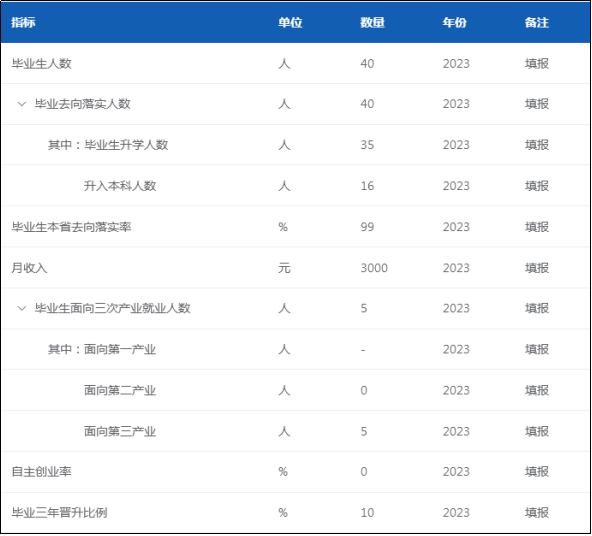Select the 自主创业率 row label
Image resolution: width=592 pixels, height=536 pixels.
click(x=42, y=472)
